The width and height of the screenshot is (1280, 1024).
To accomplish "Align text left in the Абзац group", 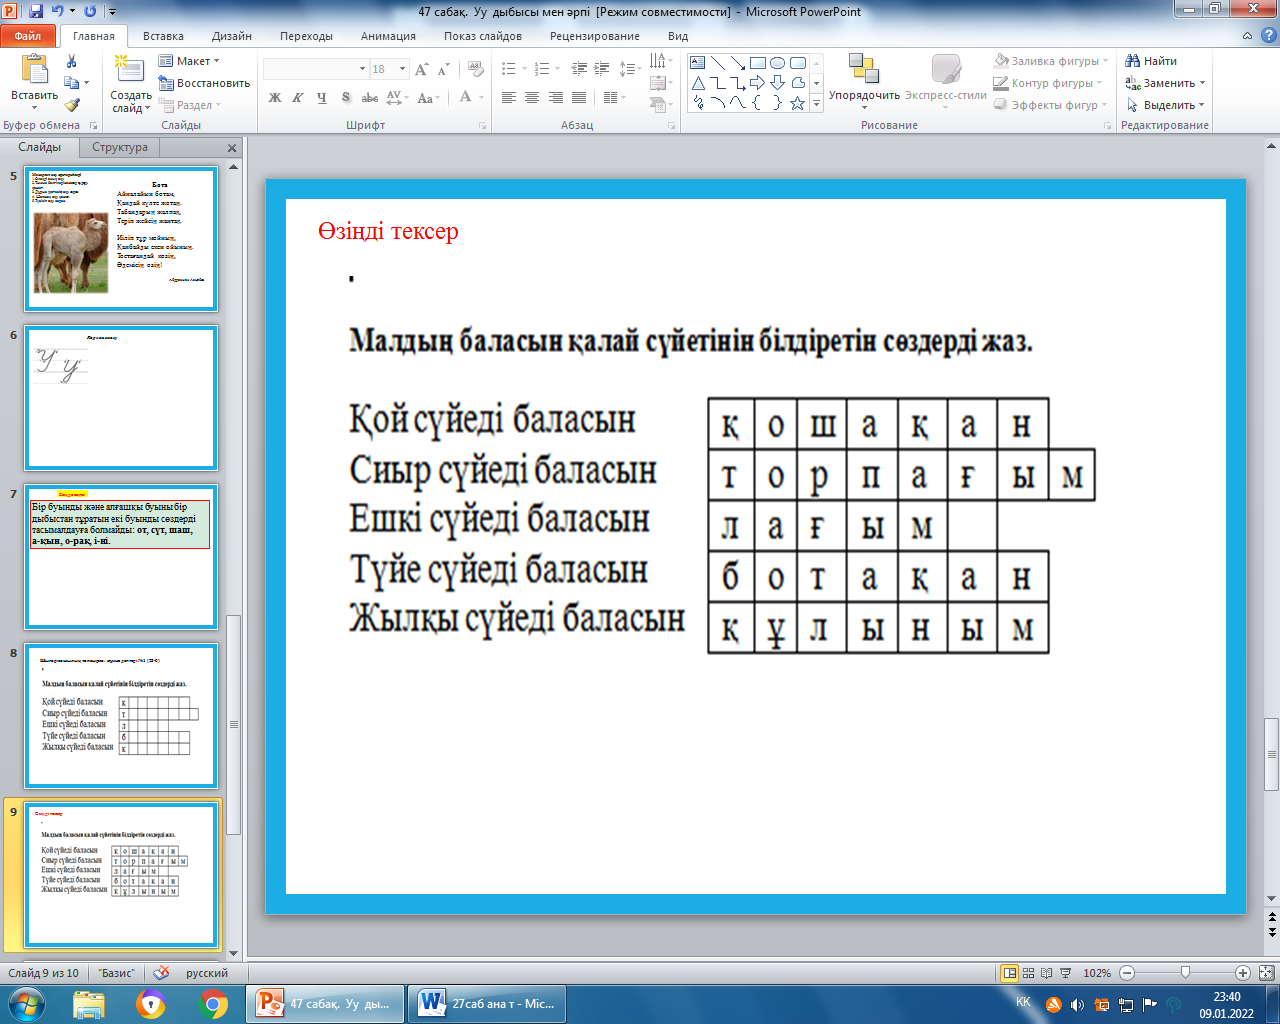I will click(509, 98).
